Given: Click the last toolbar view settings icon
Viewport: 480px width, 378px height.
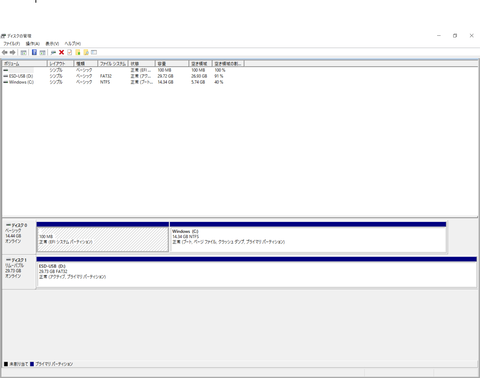Looking at the screenshot, I should (94, 52).
